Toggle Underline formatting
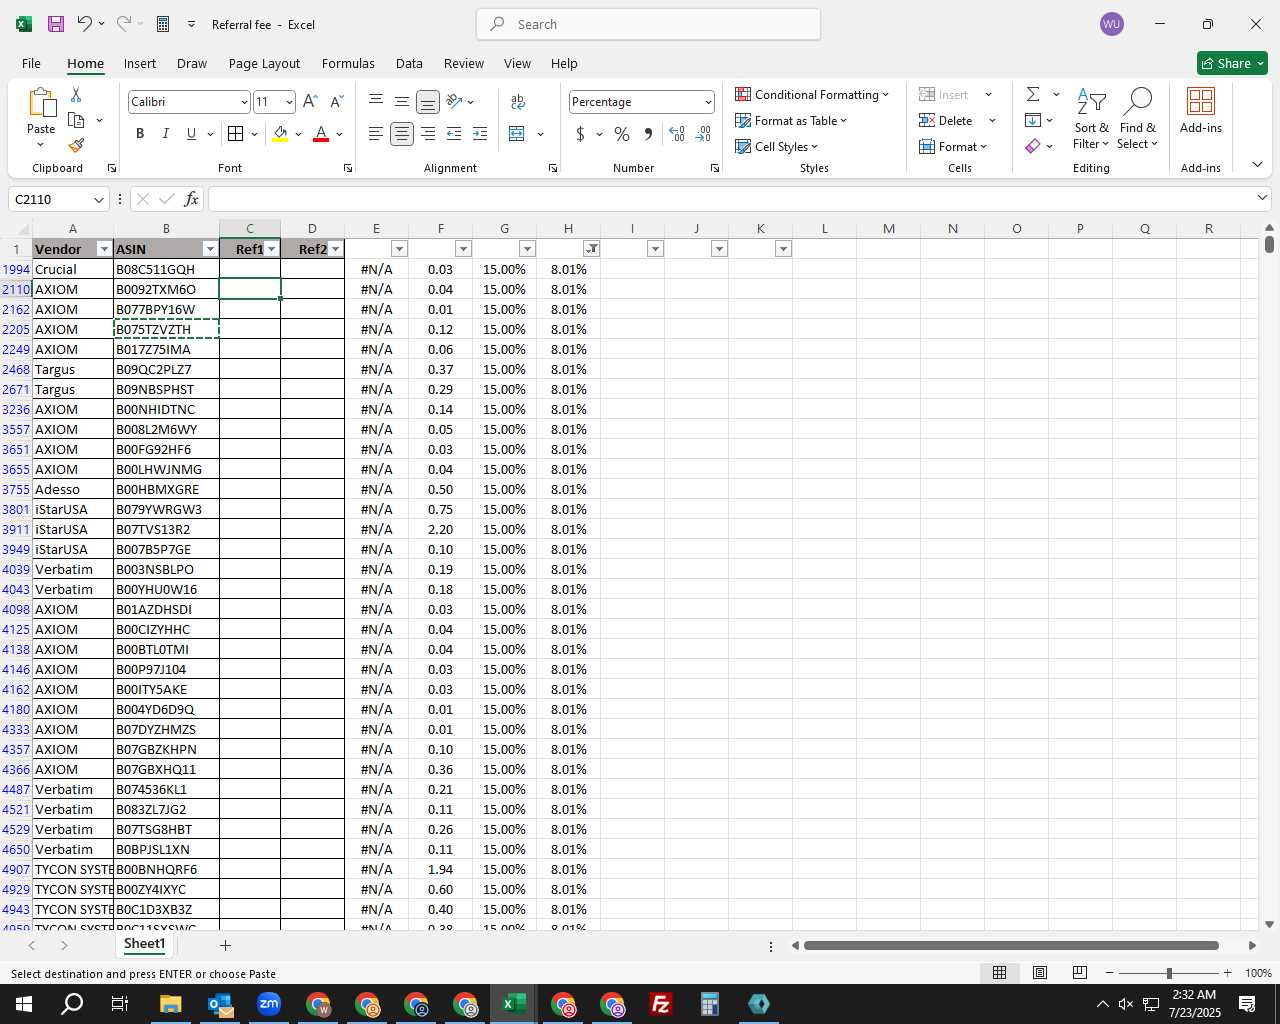 point(191,134)
